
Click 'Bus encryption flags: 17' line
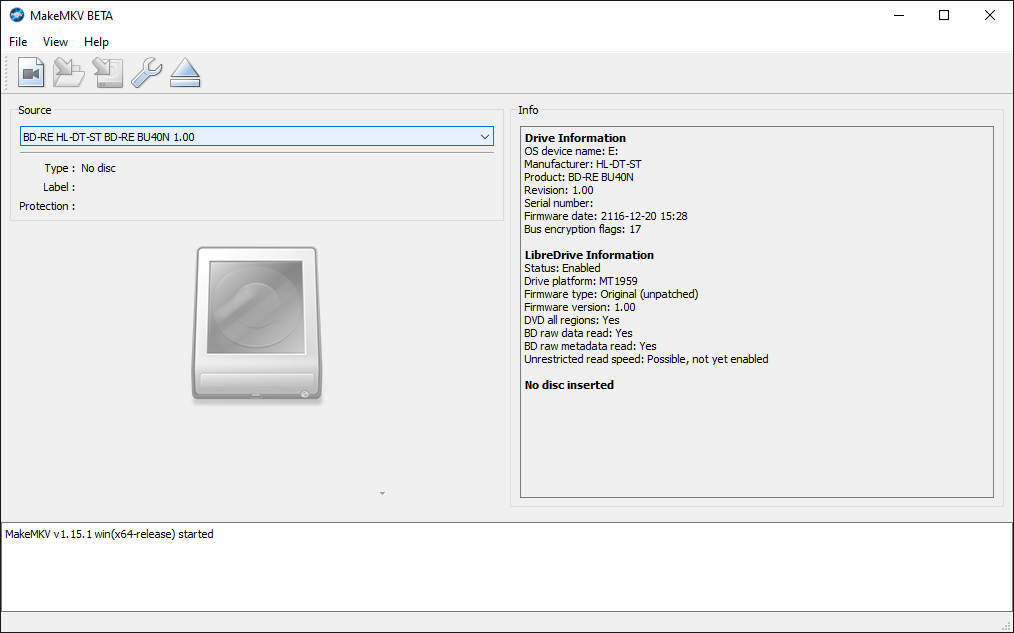[x=582, y=229]
